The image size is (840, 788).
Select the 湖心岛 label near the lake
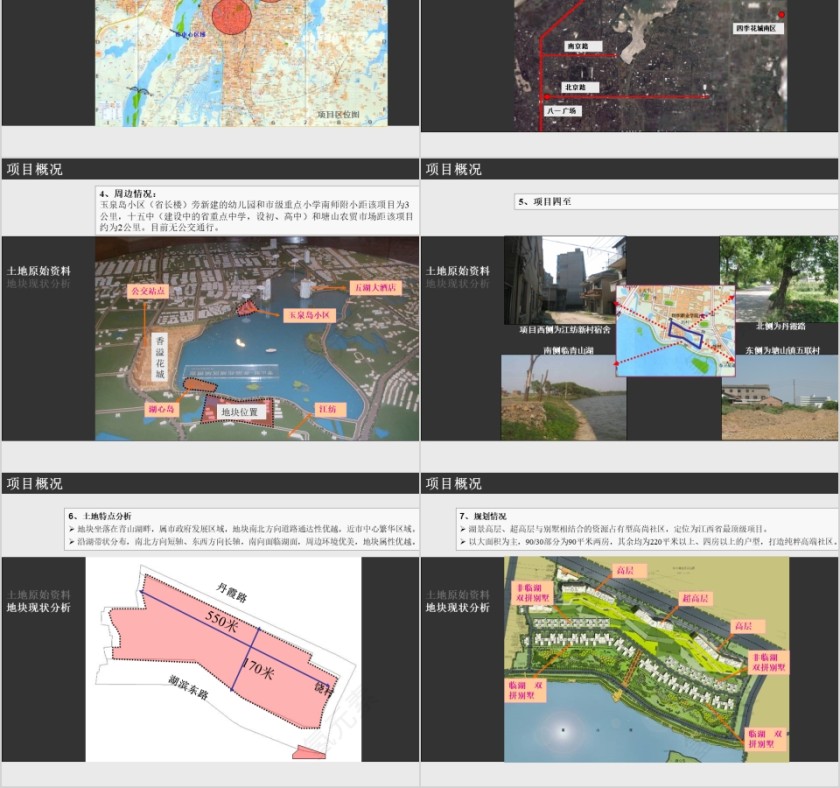[160, 409]
